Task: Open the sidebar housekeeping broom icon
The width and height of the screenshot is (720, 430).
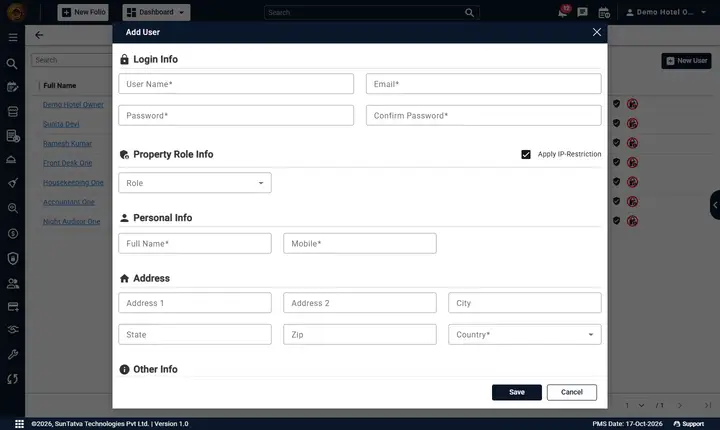Action: (13, 183)
